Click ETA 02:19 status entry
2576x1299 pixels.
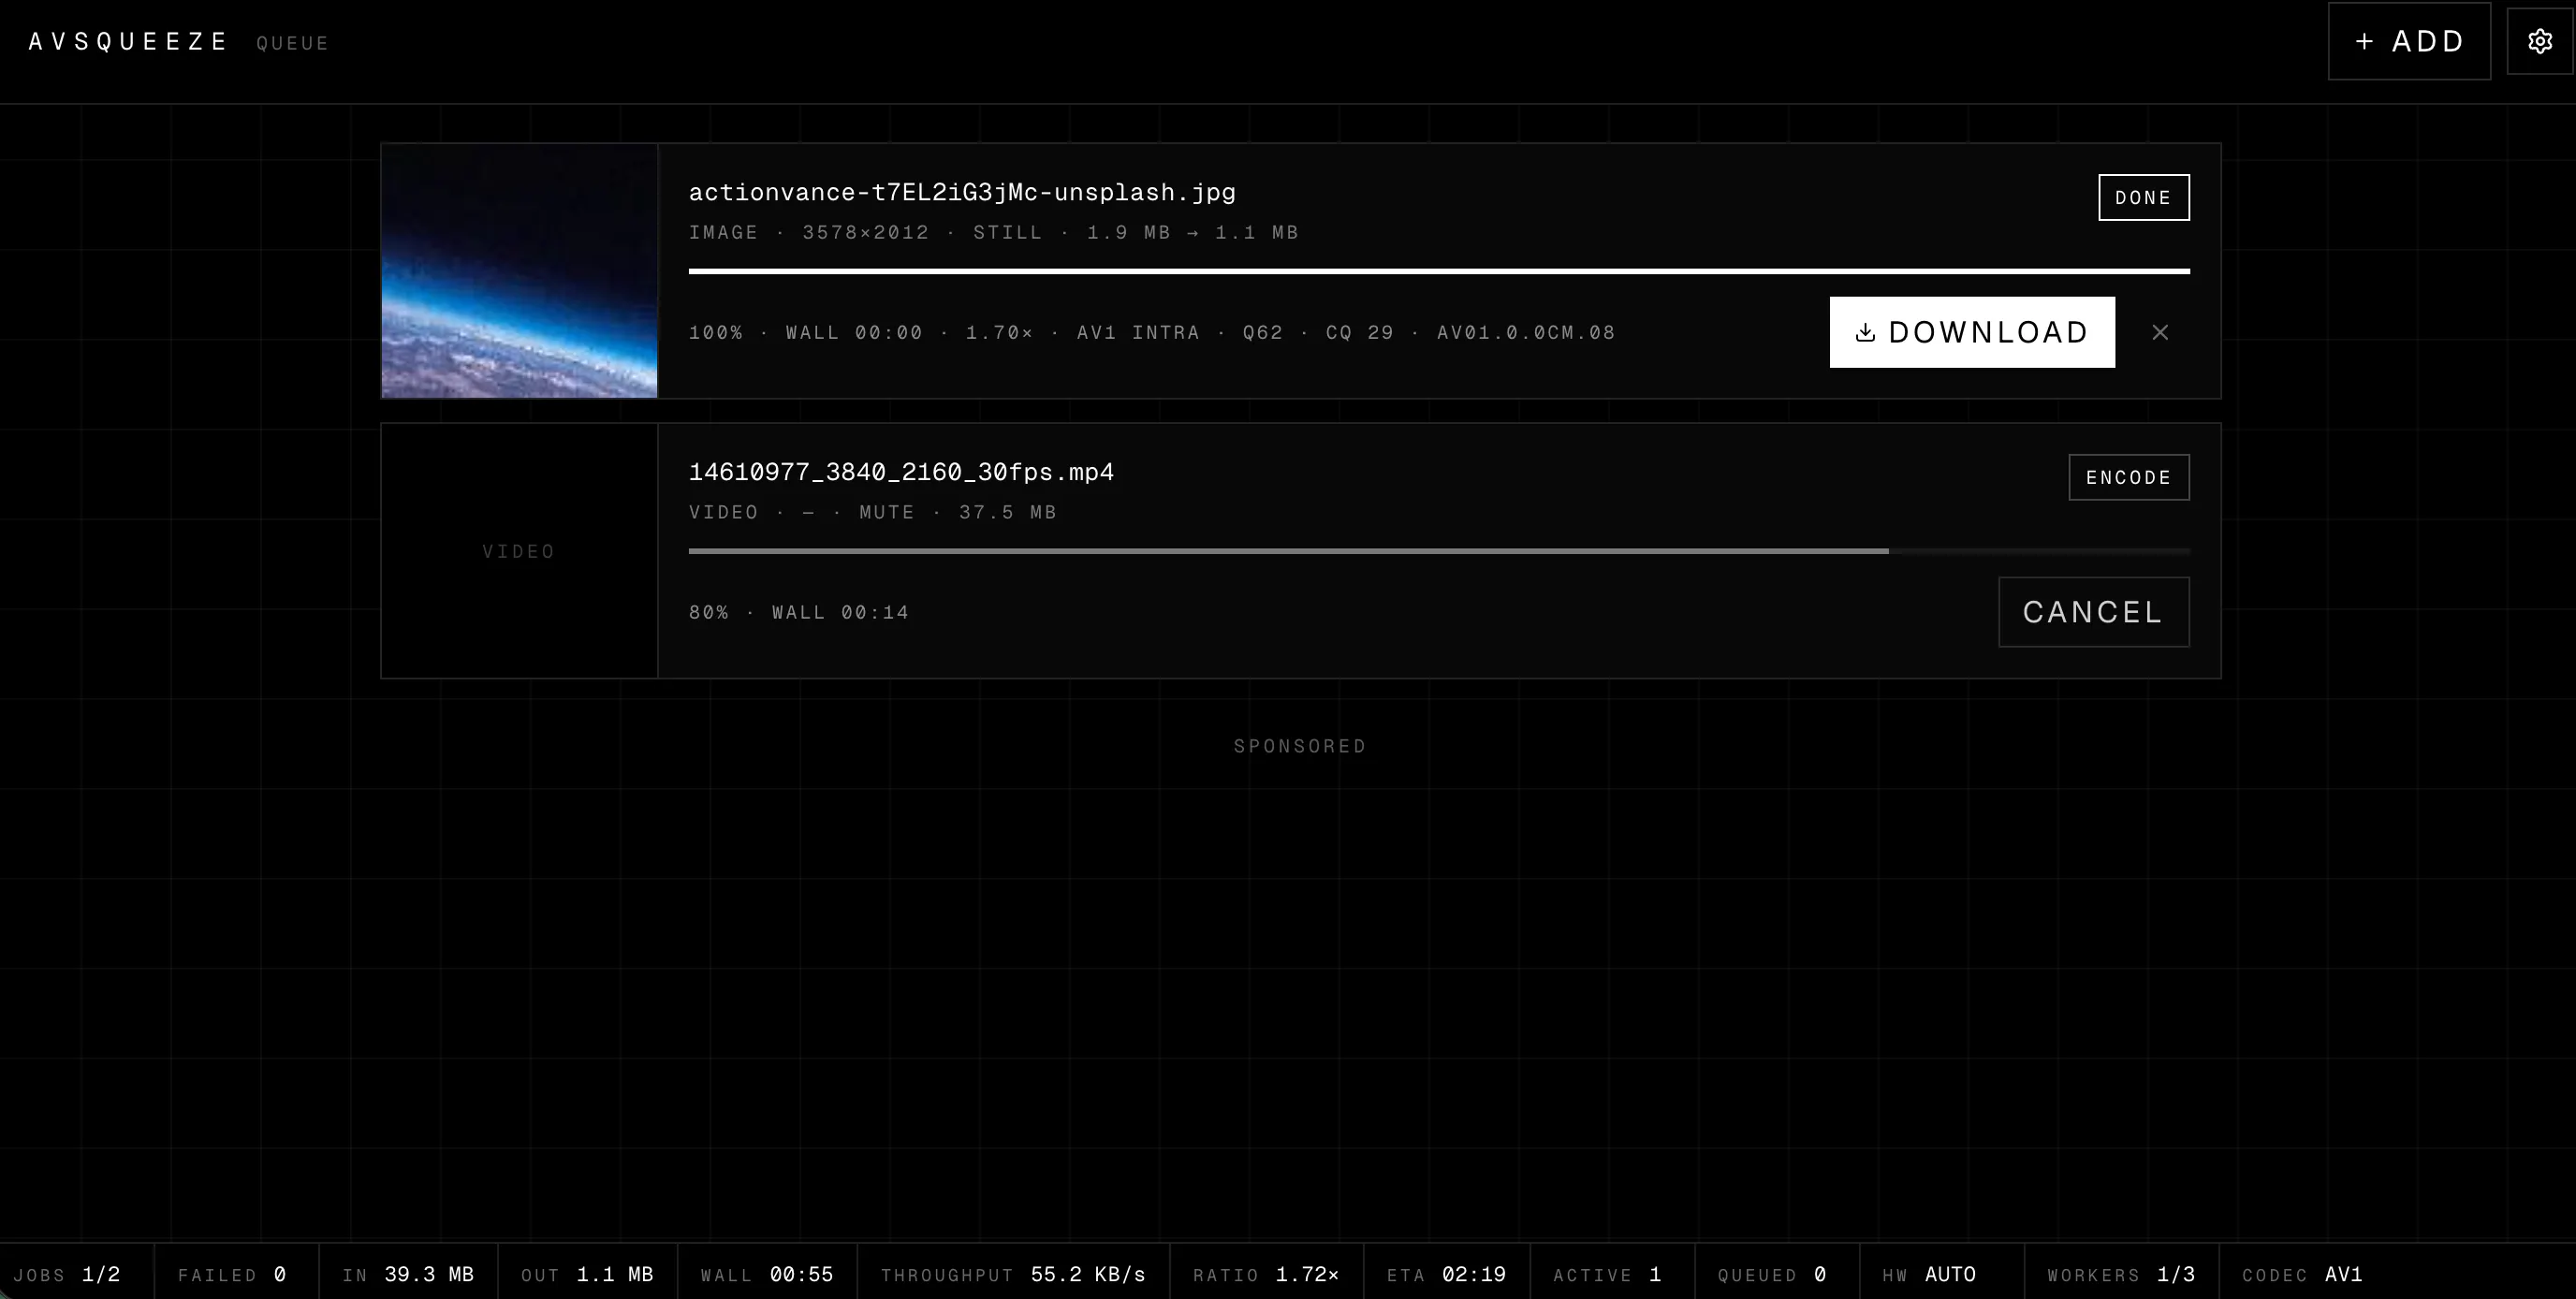coord(1446,1275)
